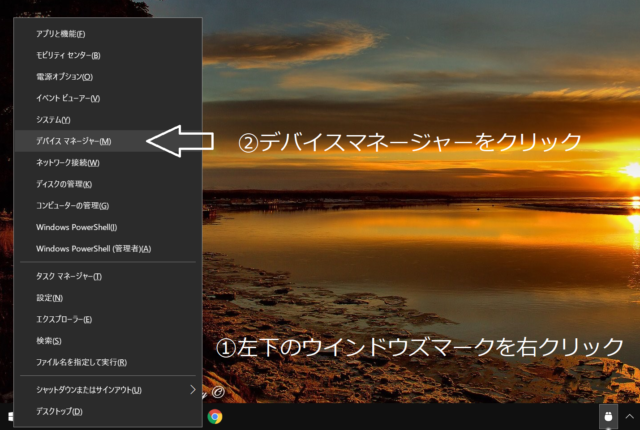Image resolution: width=640 pixels, height=430 pixels.
Task: Choose システム menu entry
Action: [x=108, y=120]
